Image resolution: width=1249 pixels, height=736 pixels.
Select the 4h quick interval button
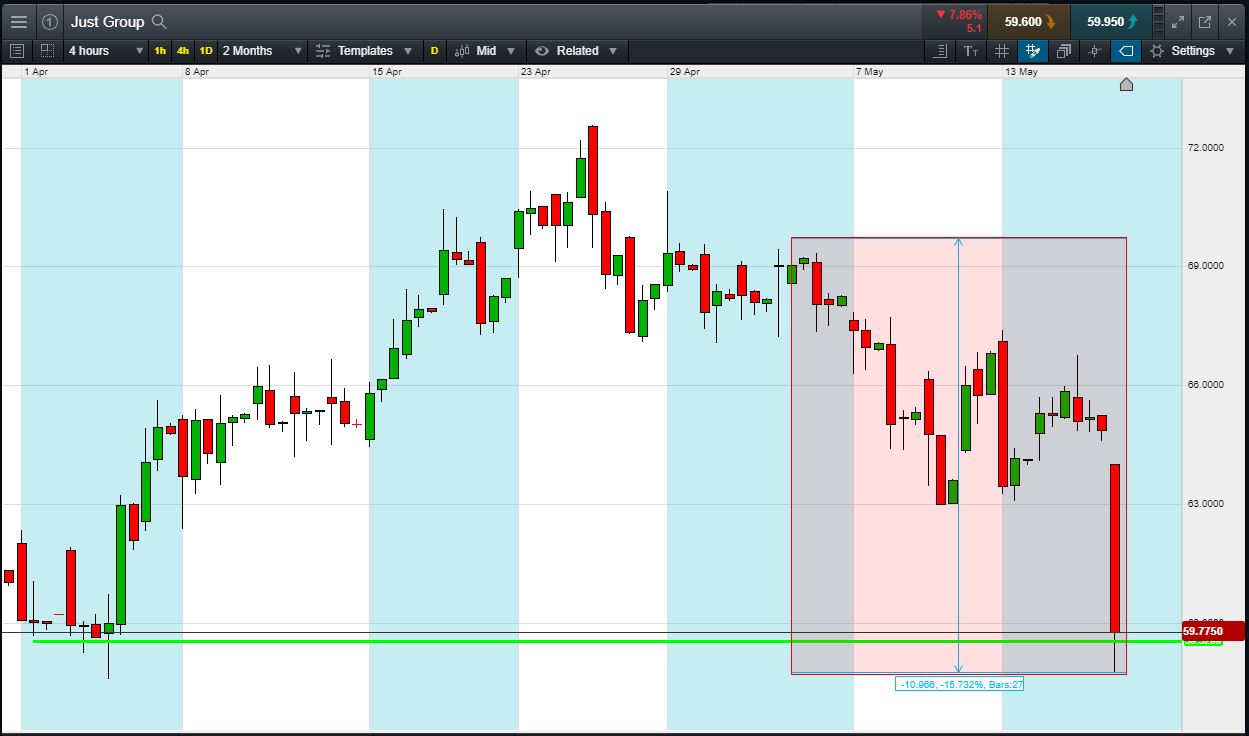183,50
